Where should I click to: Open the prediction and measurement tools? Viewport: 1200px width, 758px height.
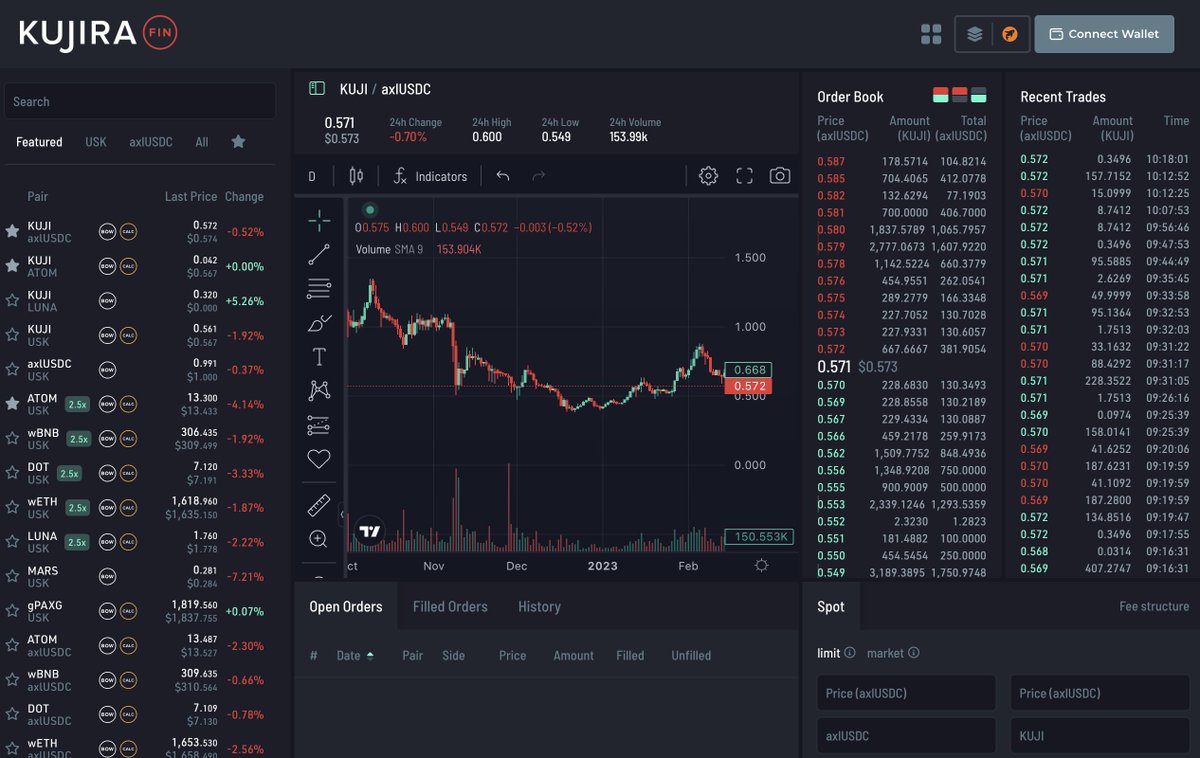pos(319,425)
